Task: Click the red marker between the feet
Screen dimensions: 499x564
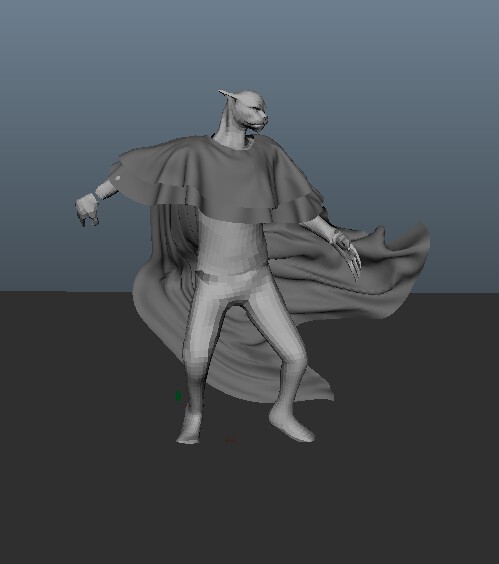Action: coord(231,441)
